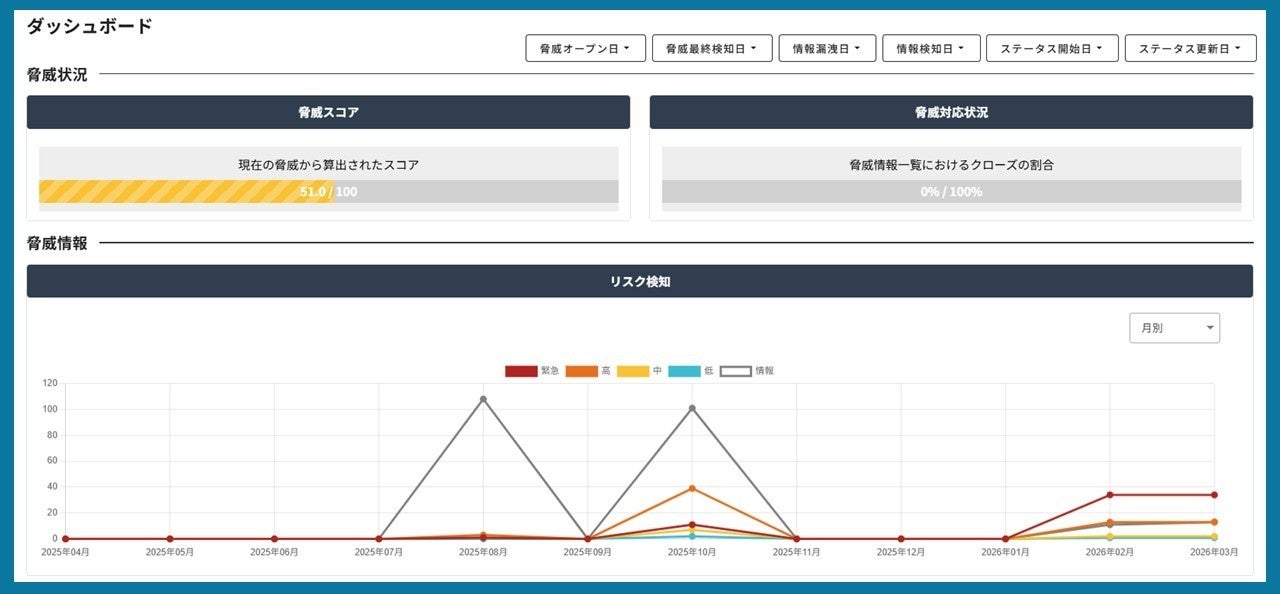
Task: Select the 情報 peak point at 2025年08月
Action: tap(483, 399)
